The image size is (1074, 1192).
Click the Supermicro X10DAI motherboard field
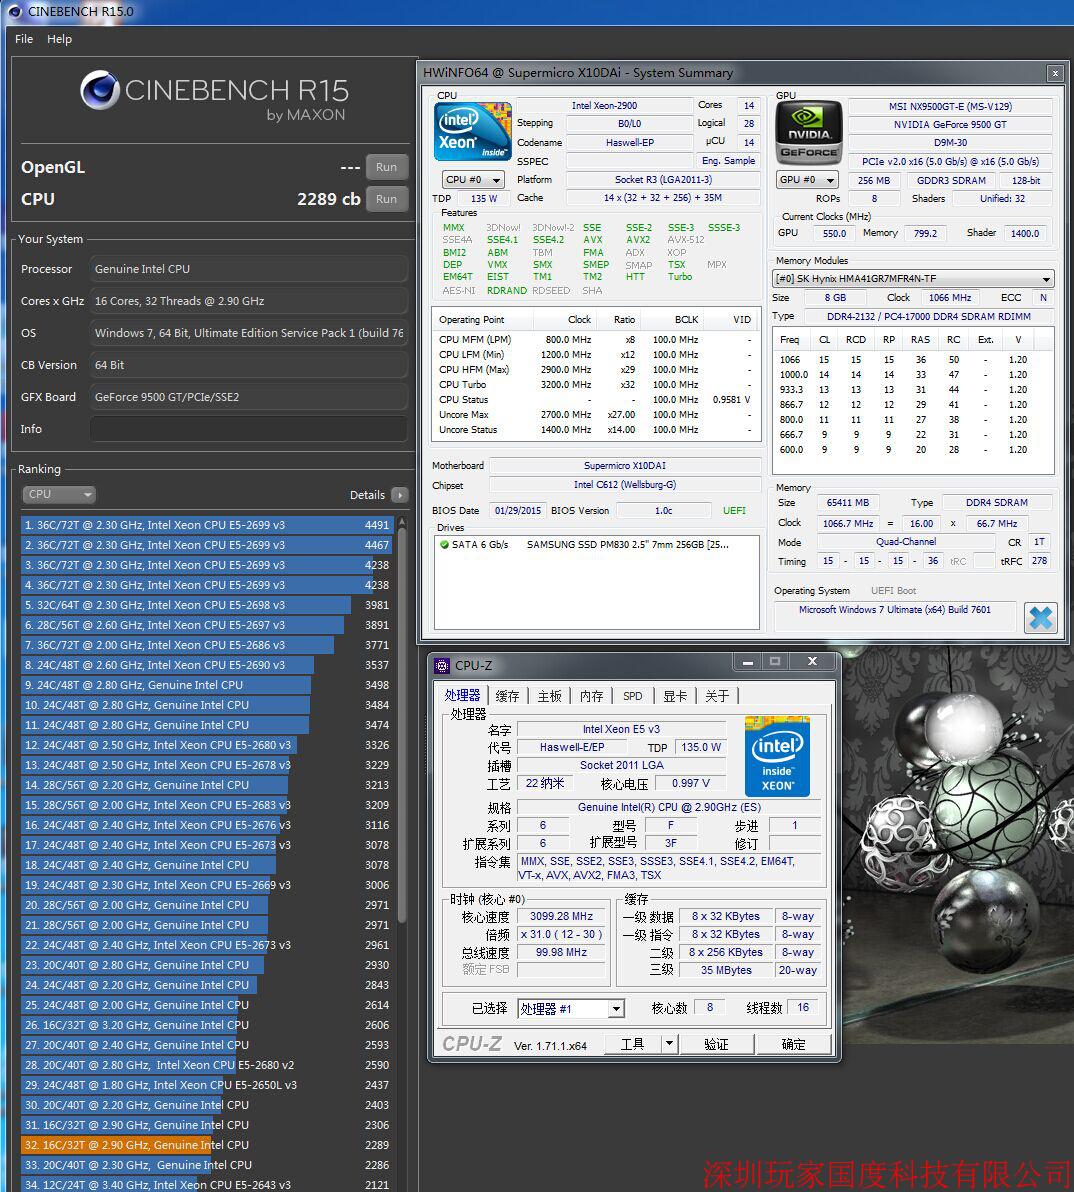(625, 465)
